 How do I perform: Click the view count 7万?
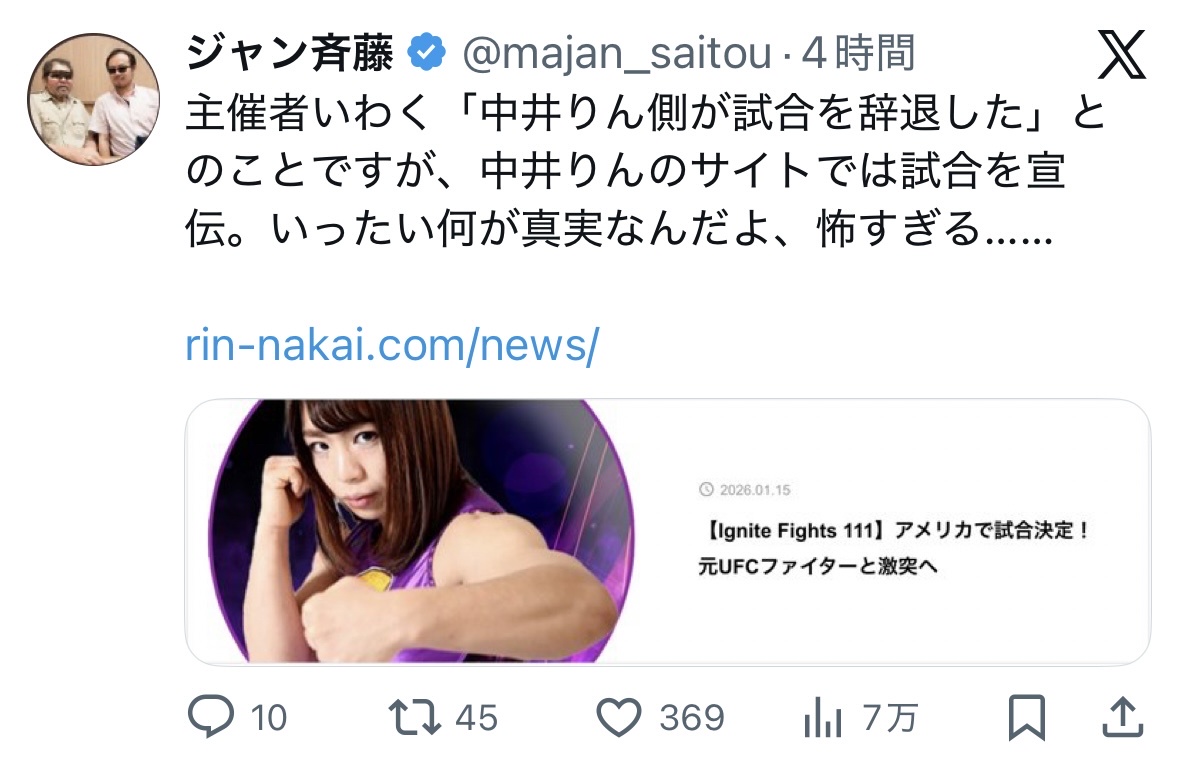(x=890, y=718)
